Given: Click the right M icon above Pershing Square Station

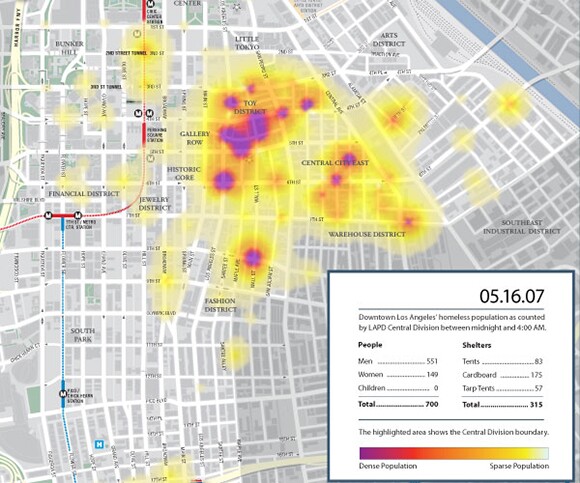Looking at the screenshot, I should [x=149, y=113].
